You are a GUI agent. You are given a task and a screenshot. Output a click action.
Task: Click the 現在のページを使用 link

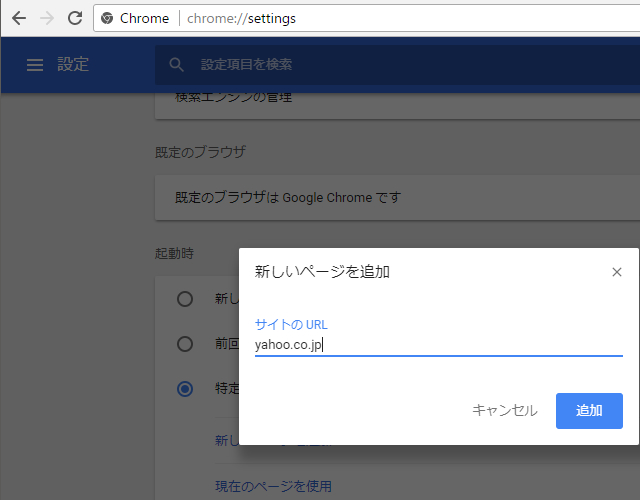273,486
